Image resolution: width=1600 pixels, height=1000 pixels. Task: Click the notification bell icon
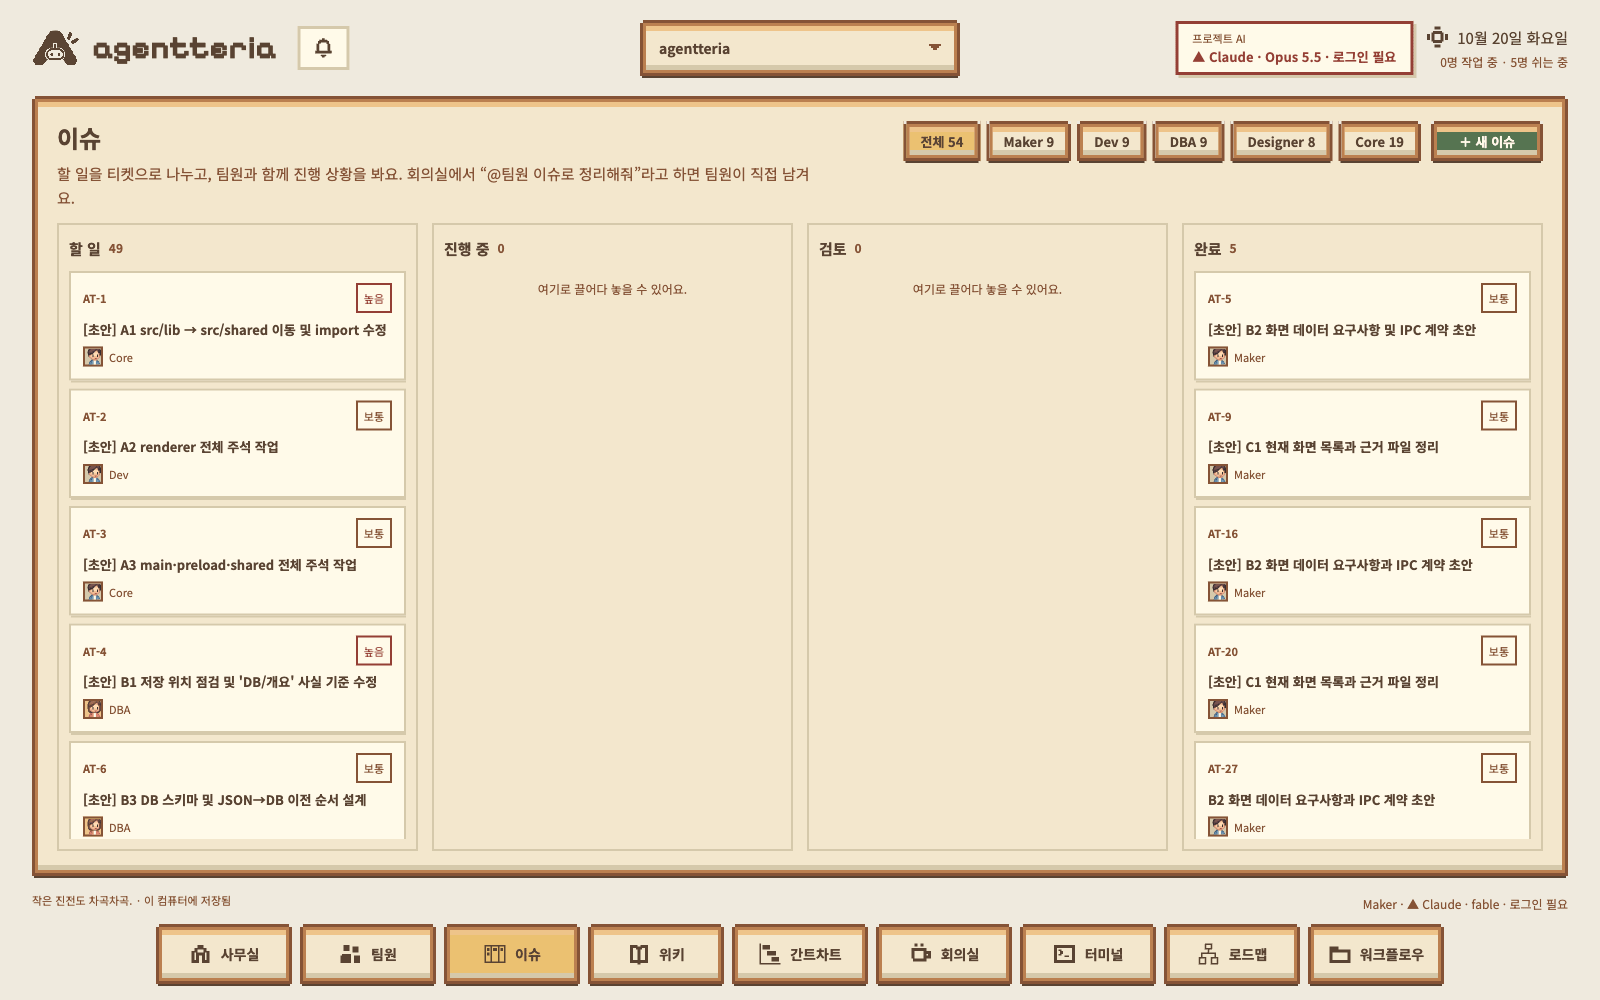323,48
